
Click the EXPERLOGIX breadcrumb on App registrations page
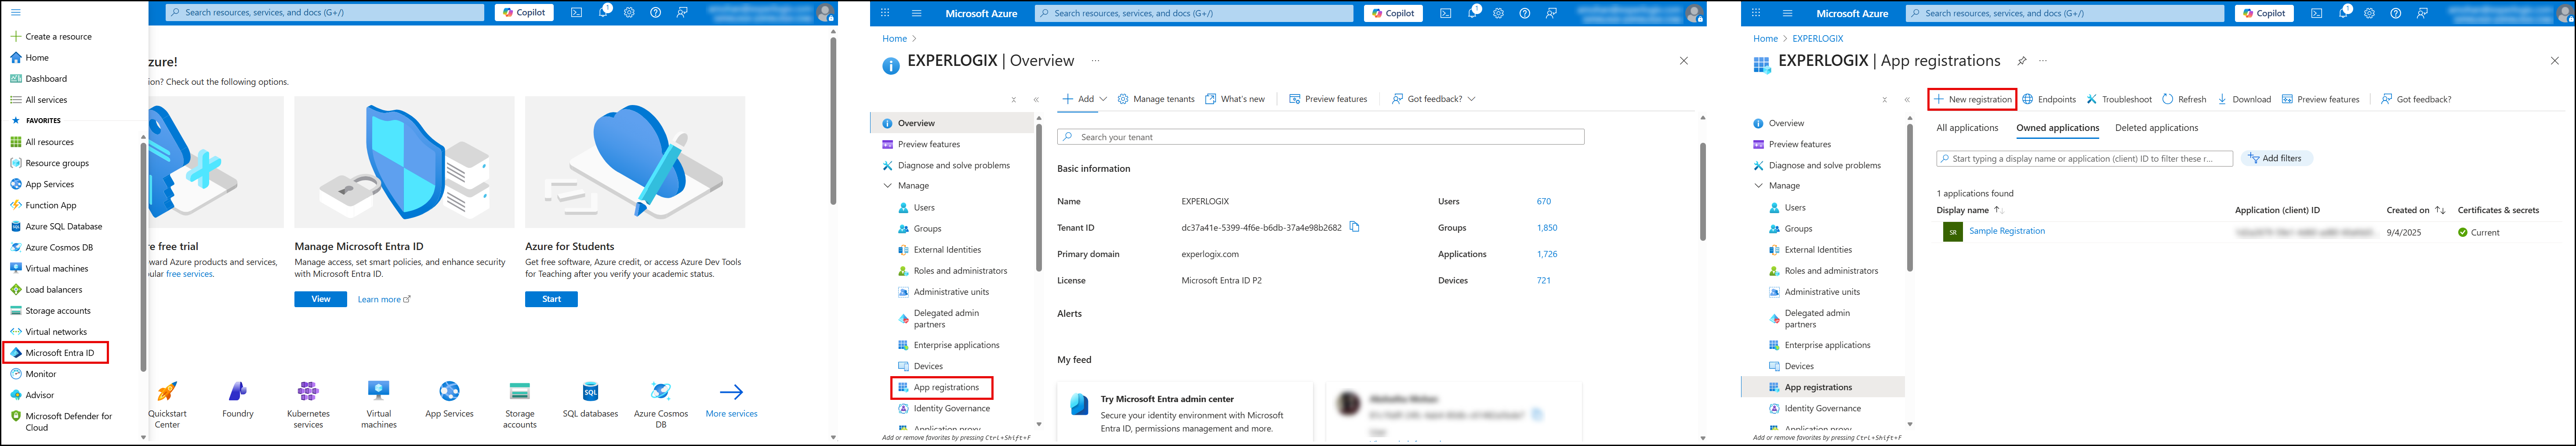point(1817,39)
